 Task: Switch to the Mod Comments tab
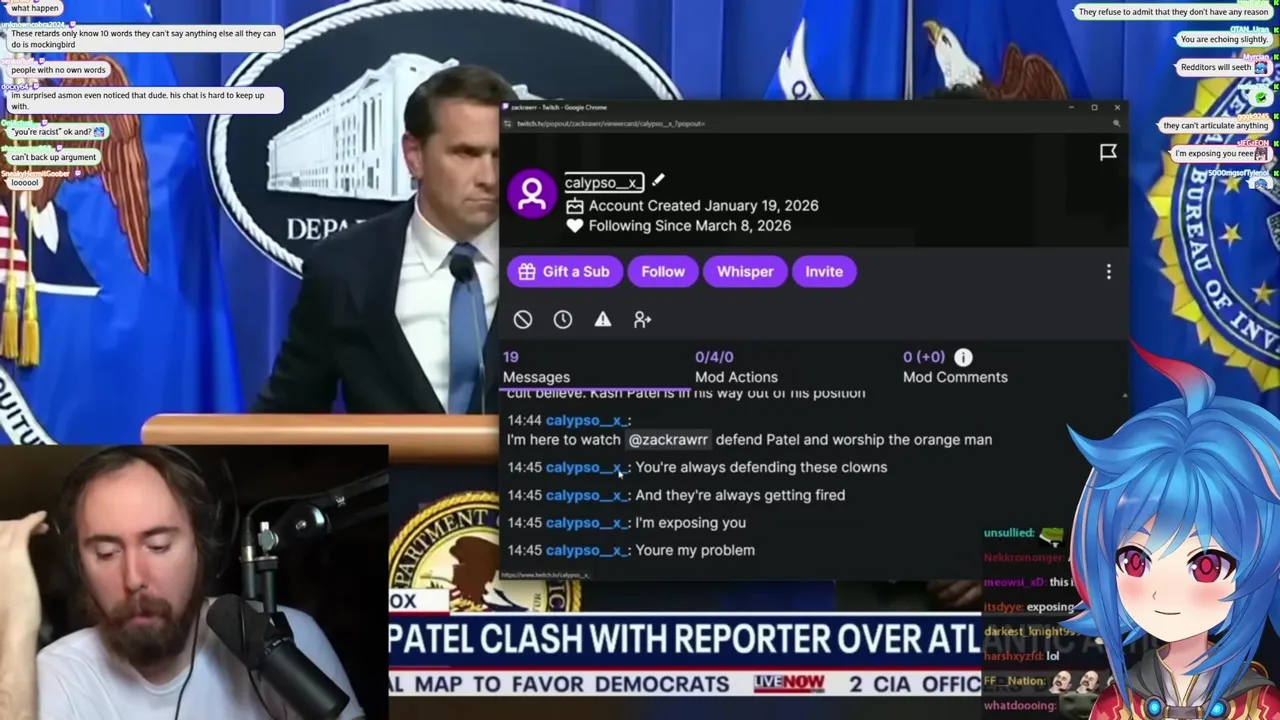[x=955, y=367]
